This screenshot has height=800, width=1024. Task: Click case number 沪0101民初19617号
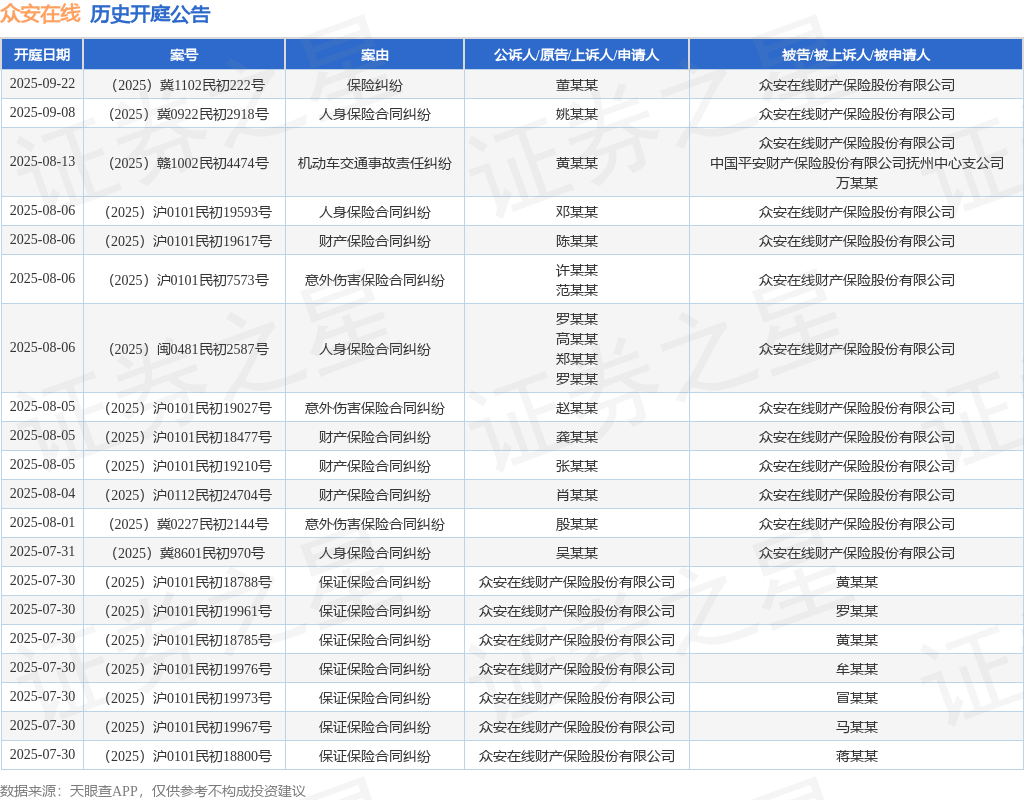[x=188, y=241]
